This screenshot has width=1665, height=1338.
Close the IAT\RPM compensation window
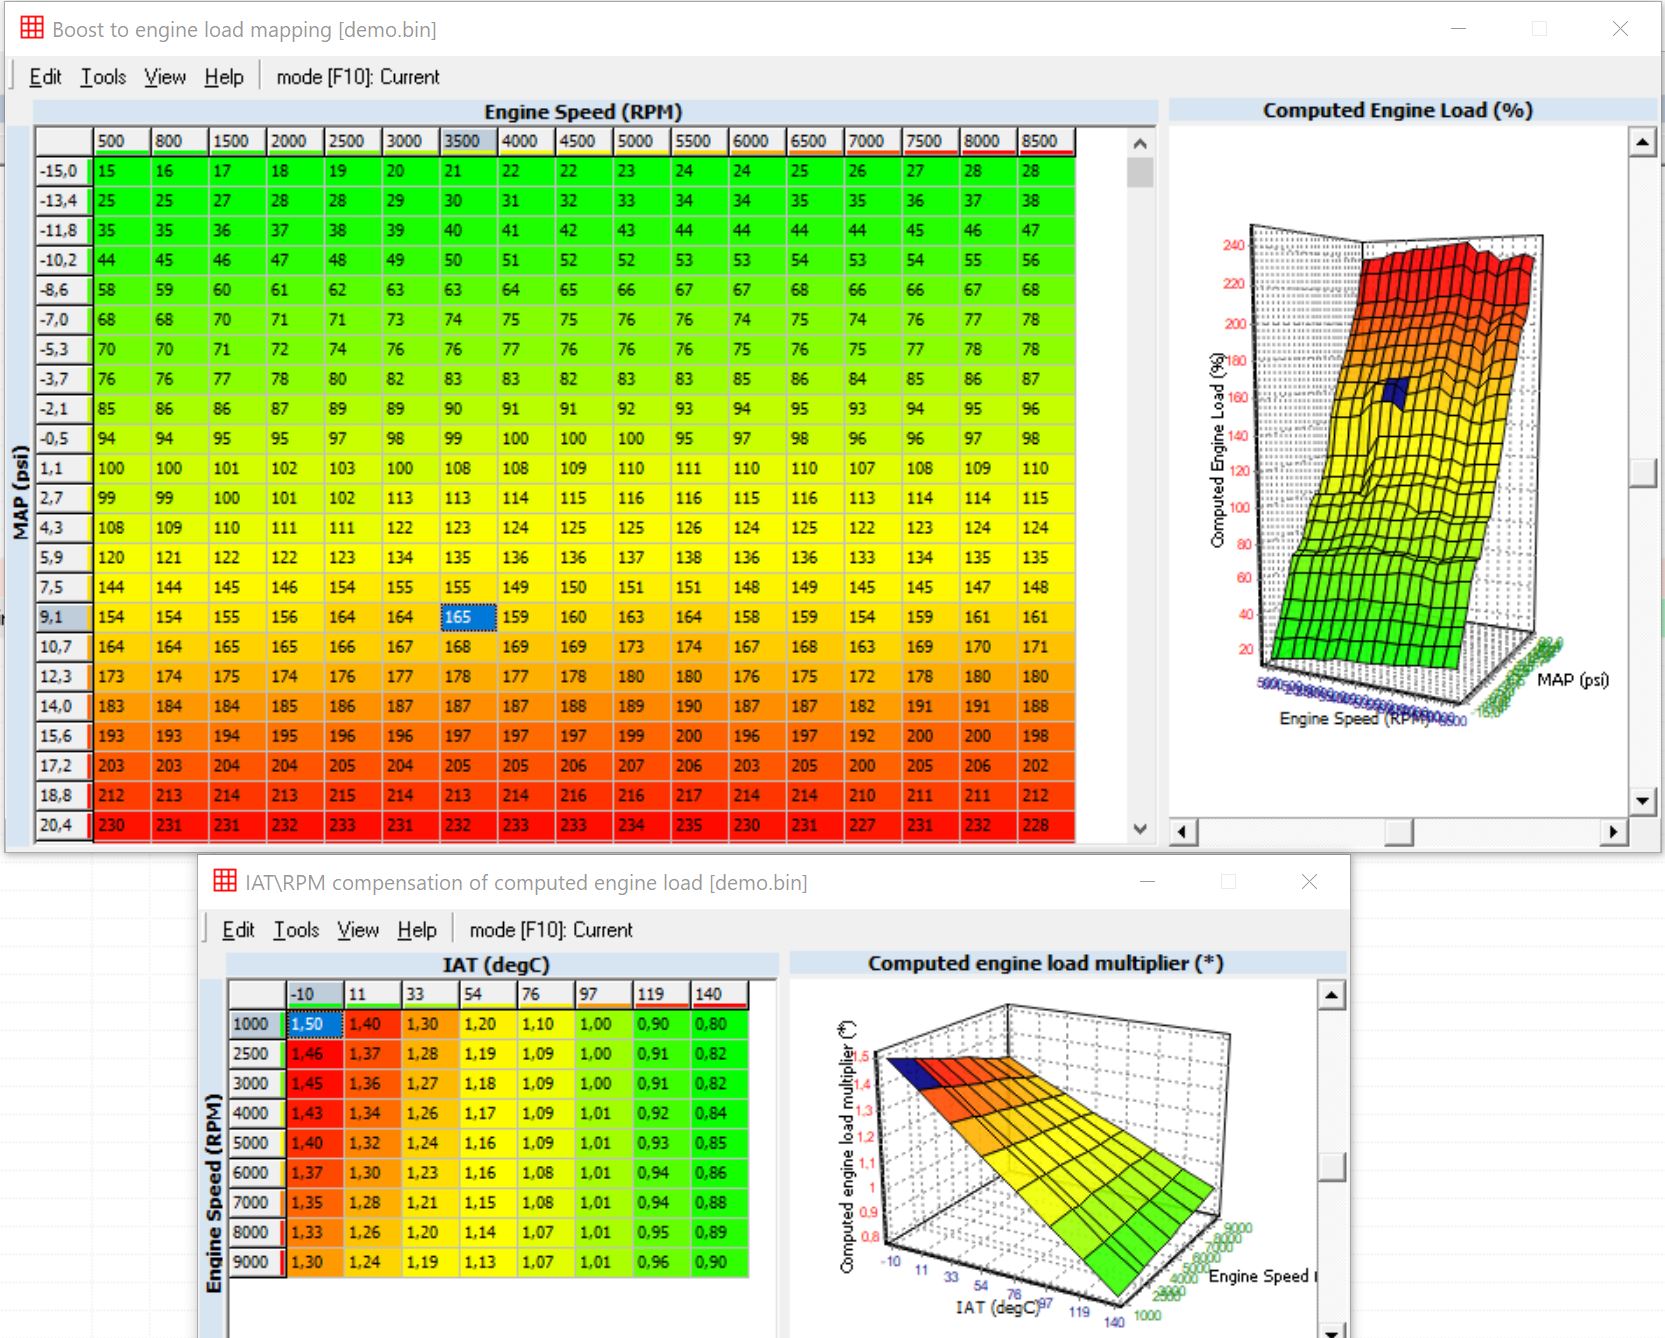(1309, 882)
